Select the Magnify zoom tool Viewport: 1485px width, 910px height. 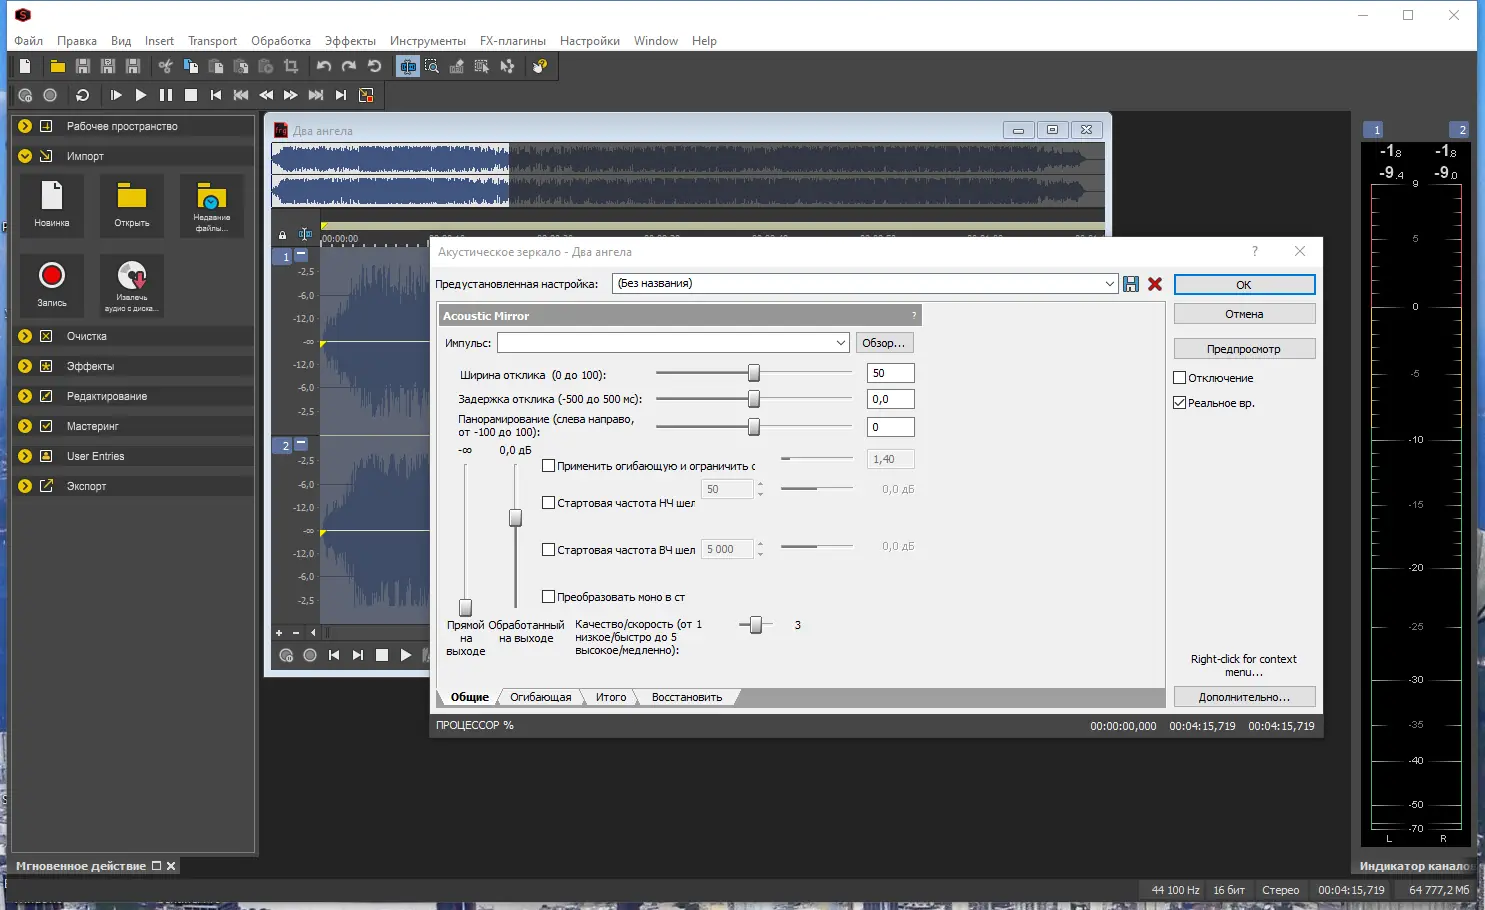(432, 66)
